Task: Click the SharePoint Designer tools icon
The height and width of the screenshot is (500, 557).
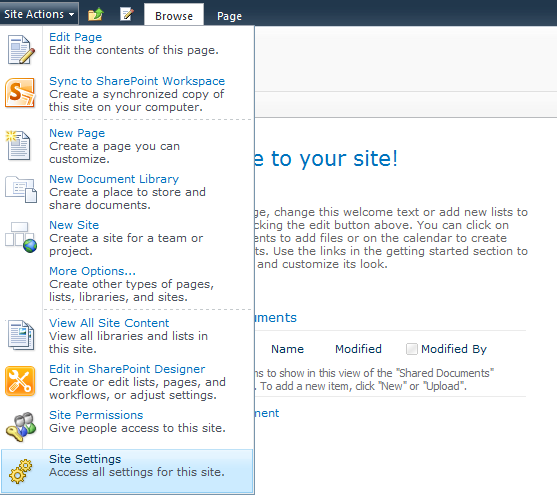Action: click(20, 381)
